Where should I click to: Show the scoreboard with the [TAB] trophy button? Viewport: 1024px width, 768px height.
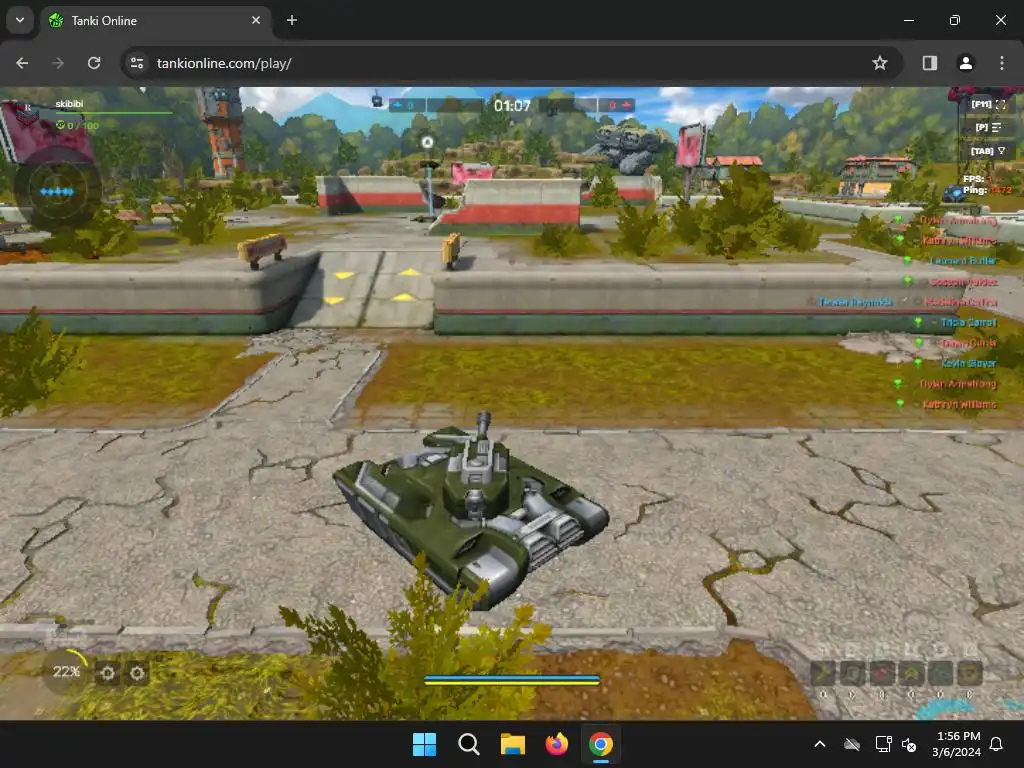pyautogui.click(x=988, y=151)
